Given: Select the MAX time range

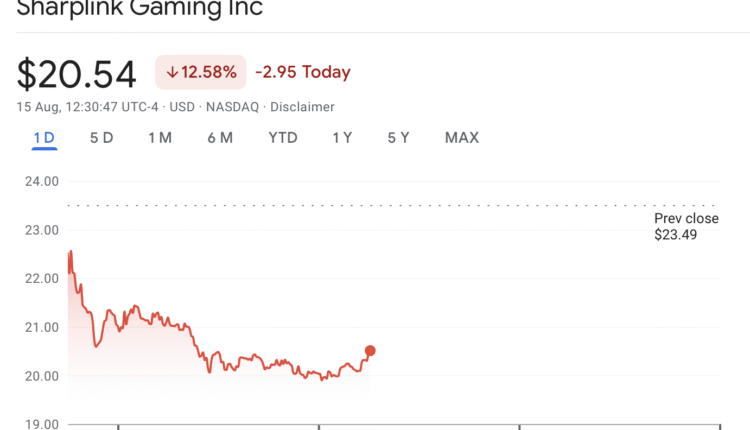Looking at the screenshot, I should [462, 138].
